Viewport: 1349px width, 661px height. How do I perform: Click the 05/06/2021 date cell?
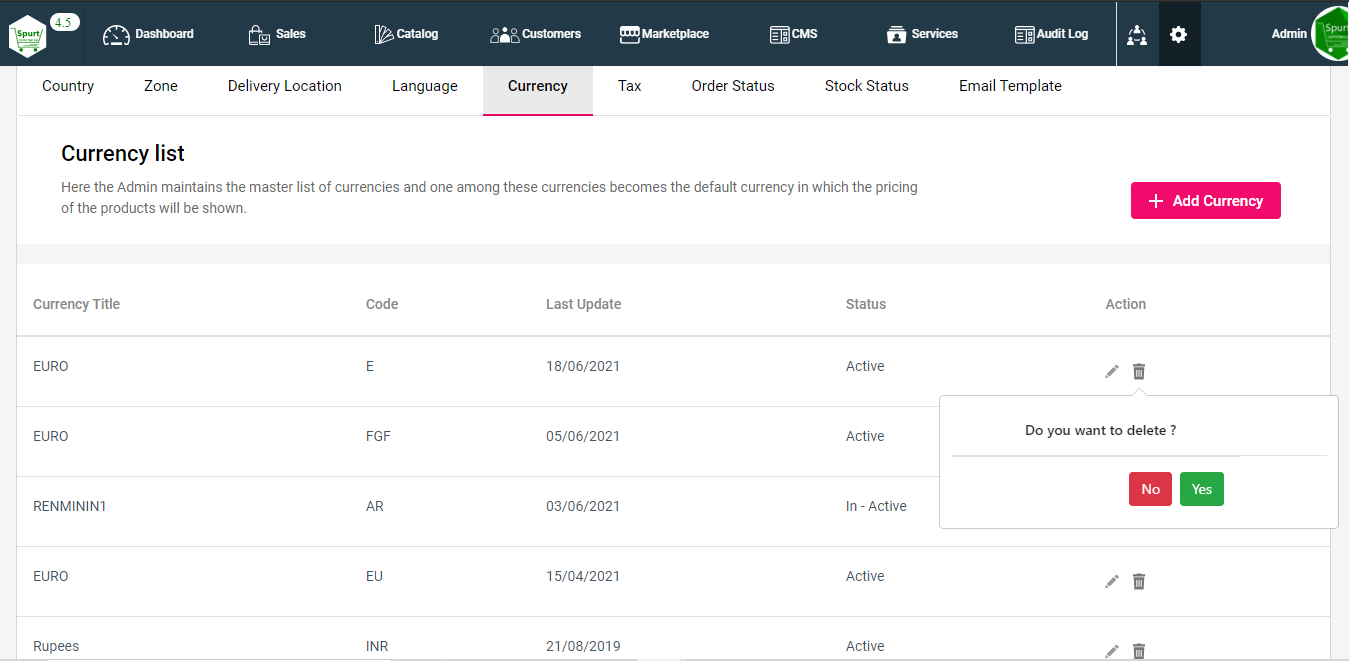583,436
